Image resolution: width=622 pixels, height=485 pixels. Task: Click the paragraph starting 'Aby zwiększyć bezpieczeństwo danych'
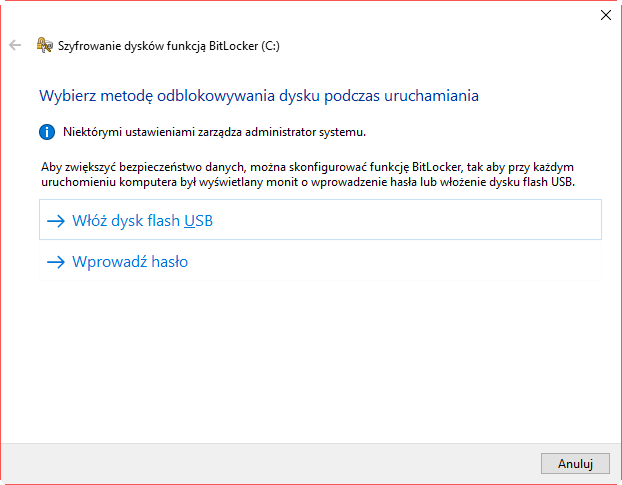(x=308, y=174)
